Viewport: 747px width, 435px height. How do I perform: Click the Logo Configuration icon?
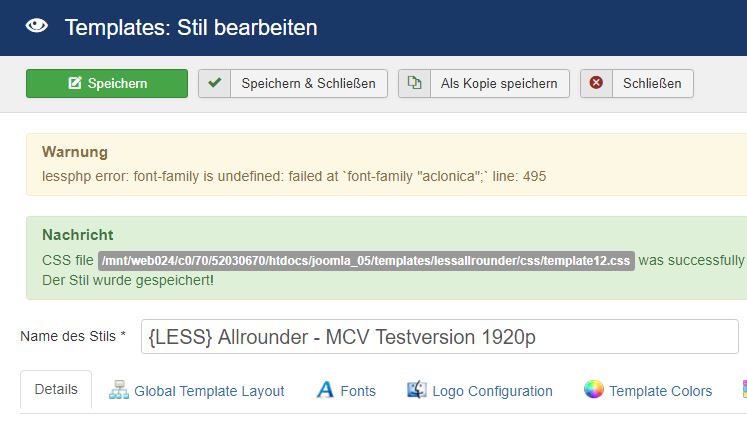point(417,390)
